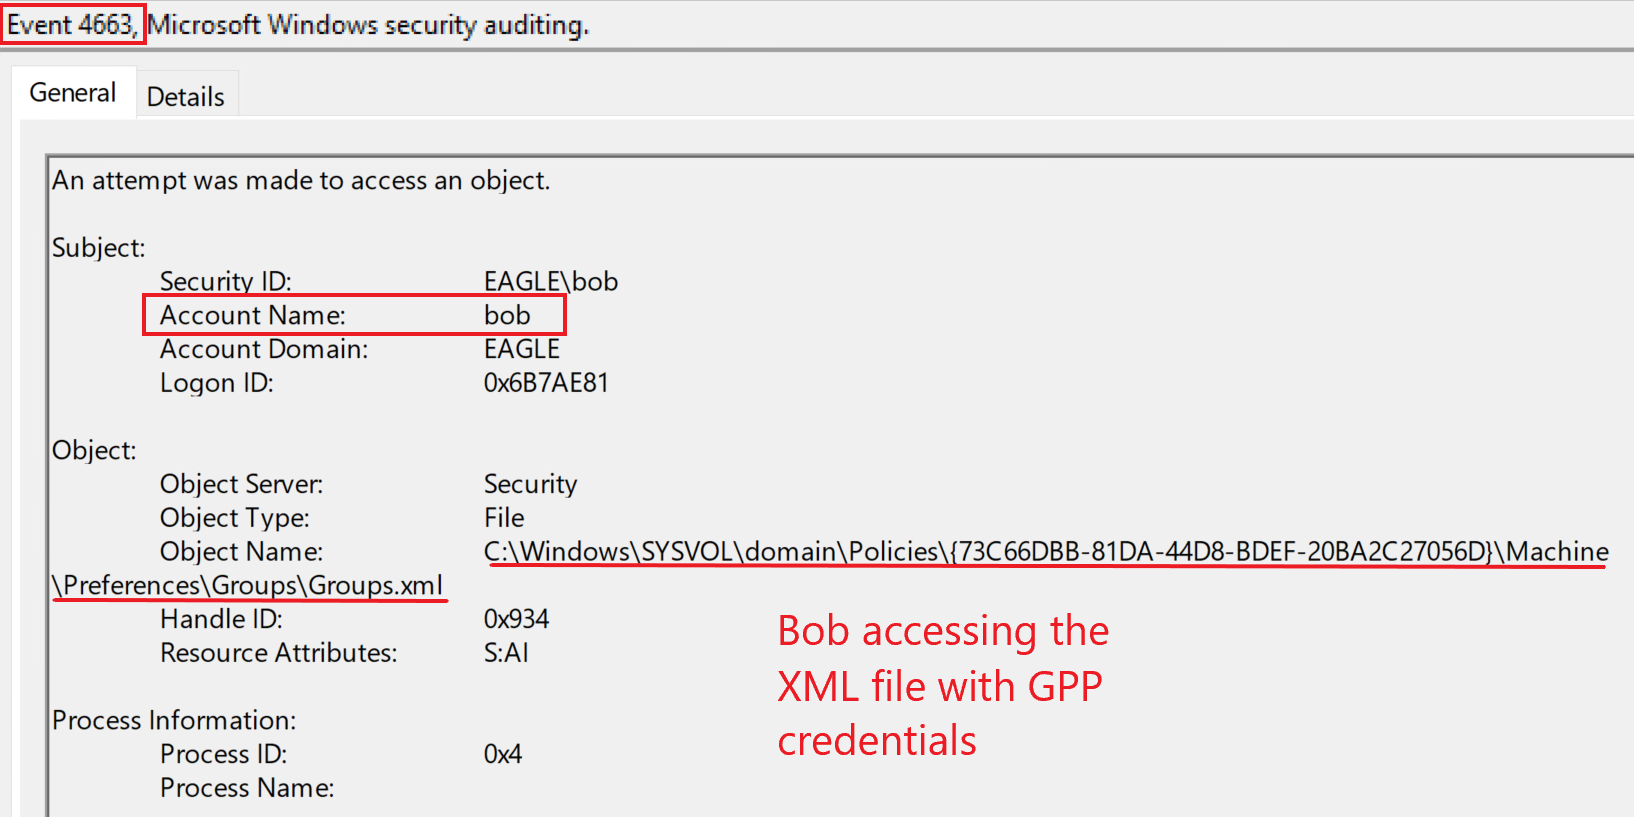Viewport: 1634px width, 817px height.
Task: Click the red 'Bob accessing the' annotation
Action: point(943,631)
